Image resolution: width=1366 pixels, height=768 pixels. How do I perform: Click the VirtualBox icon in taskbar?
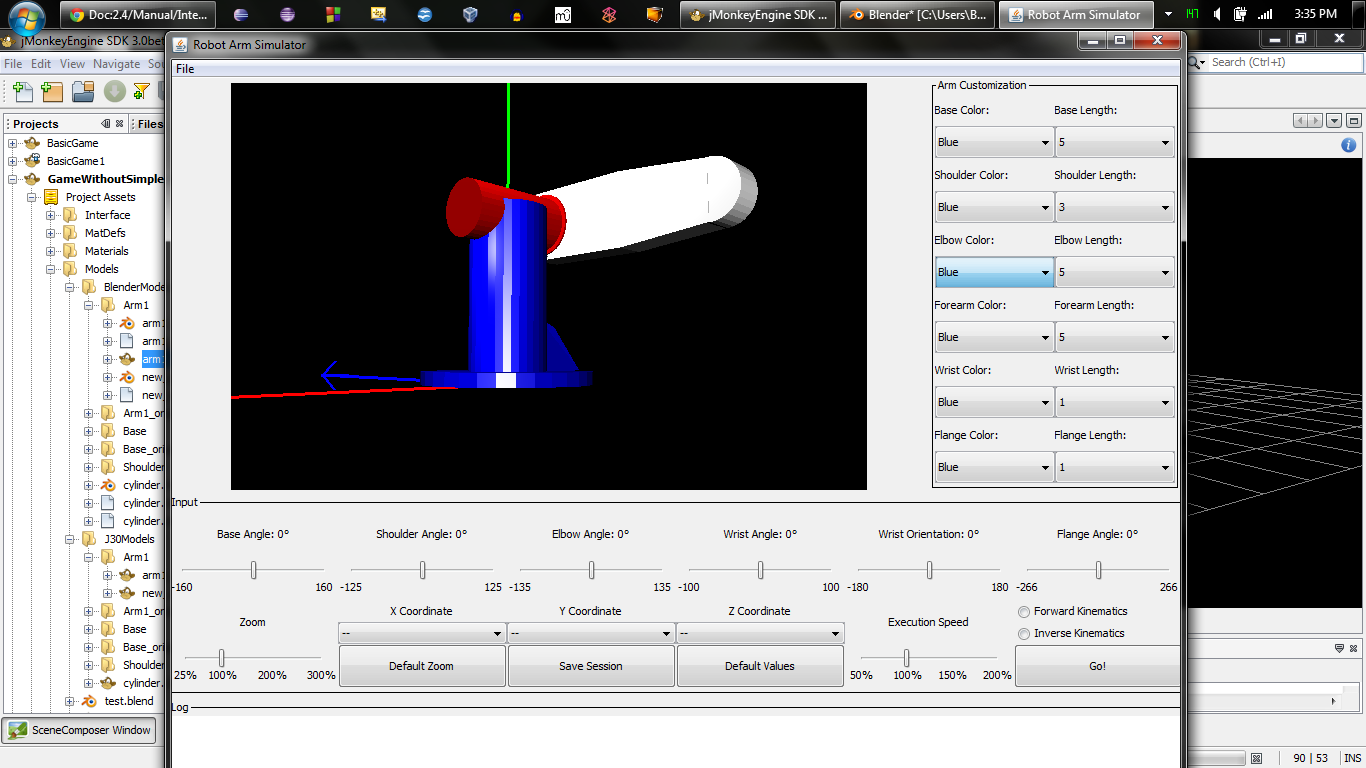[470, 15]
